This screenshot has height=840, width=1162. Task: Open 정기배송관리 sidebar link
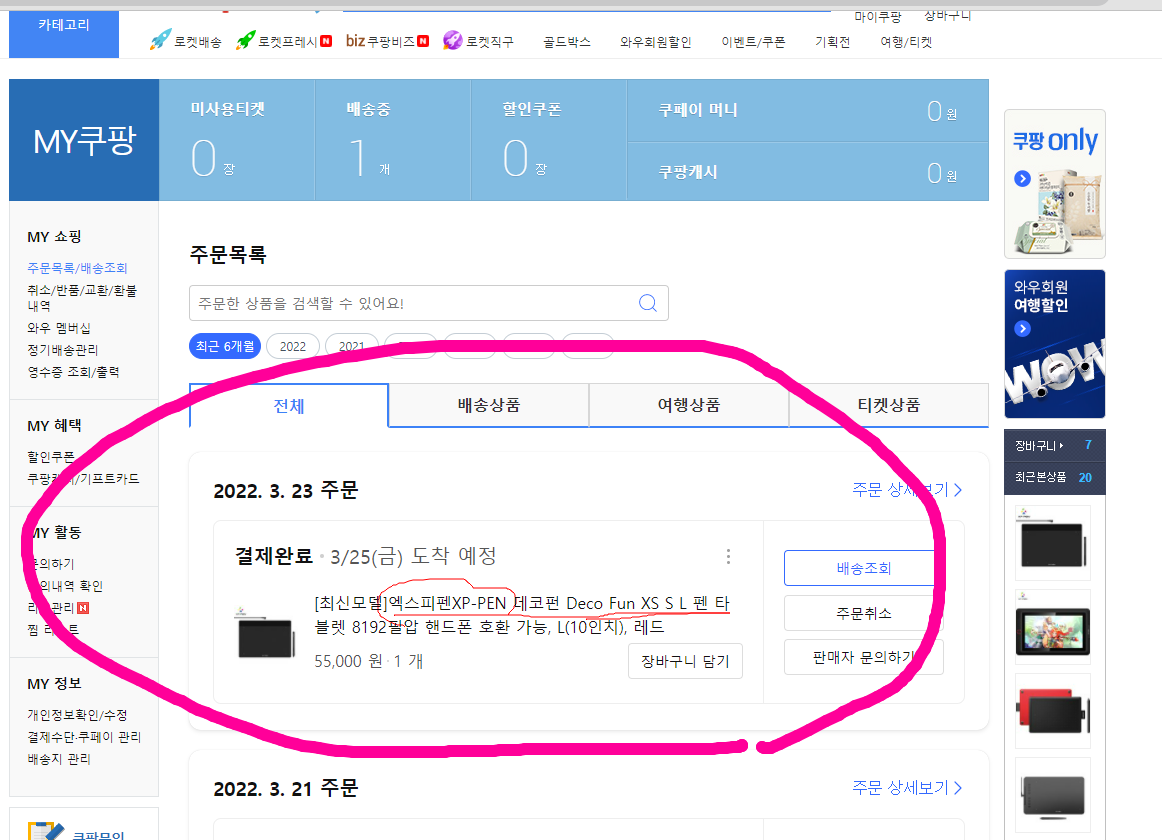pyautogui.click(x=62, y=350)
